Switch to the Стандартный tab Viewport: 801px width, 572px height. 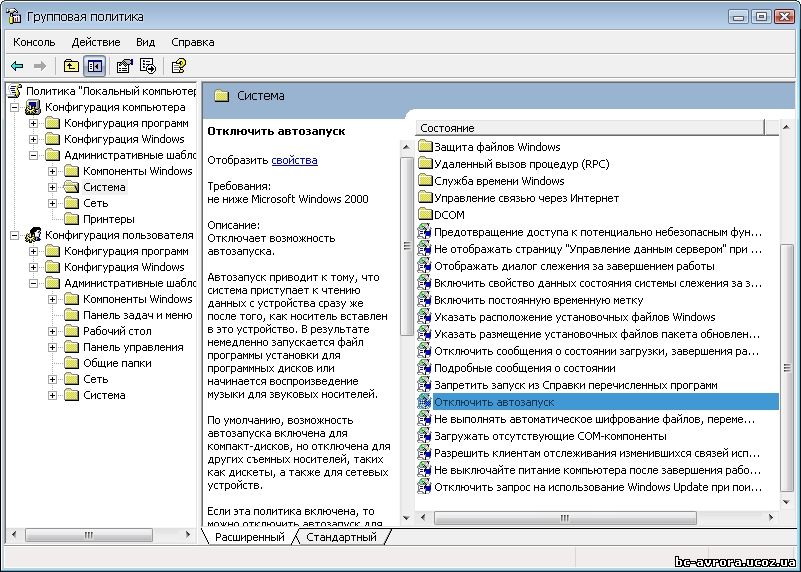coord(341,537)
